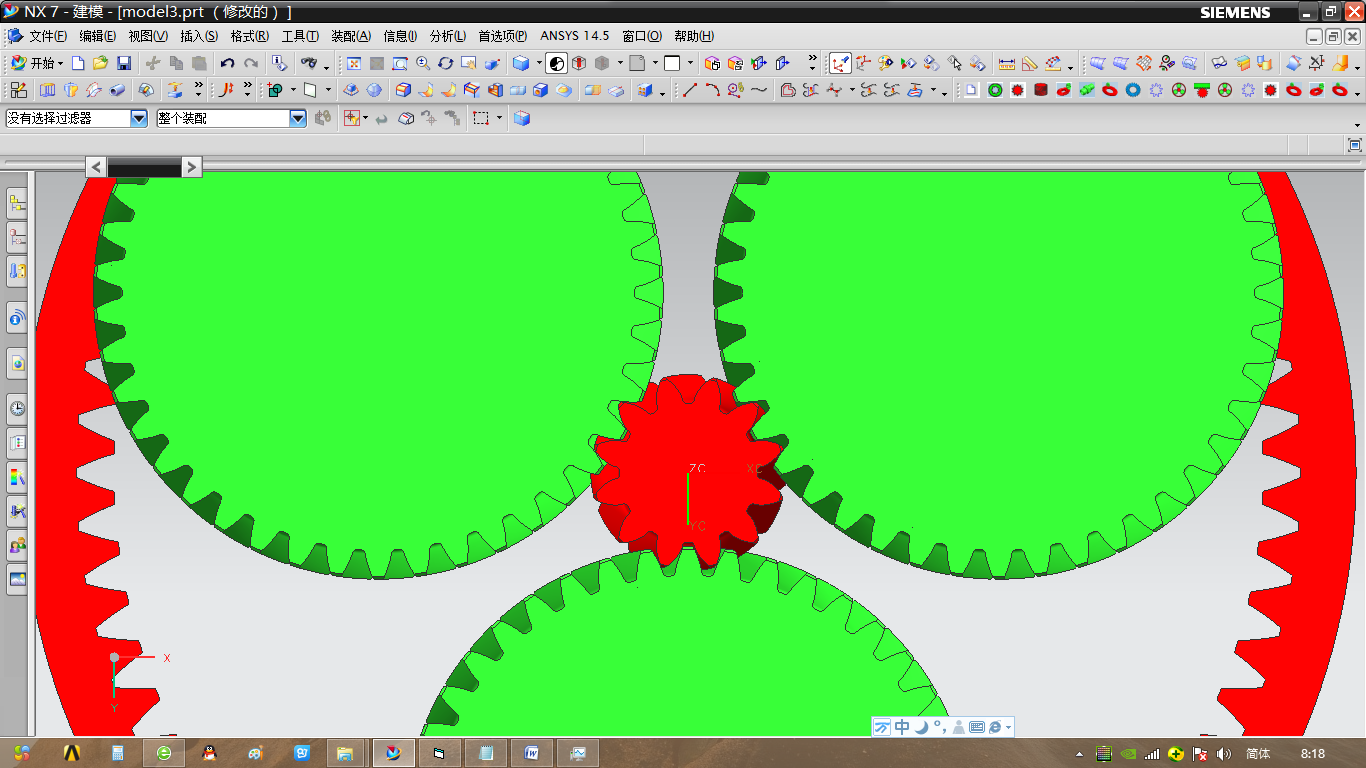The height and width of the screenshot is (768, 1366).
Task: Expand the background color dropdown arrow
Action: 690,63
